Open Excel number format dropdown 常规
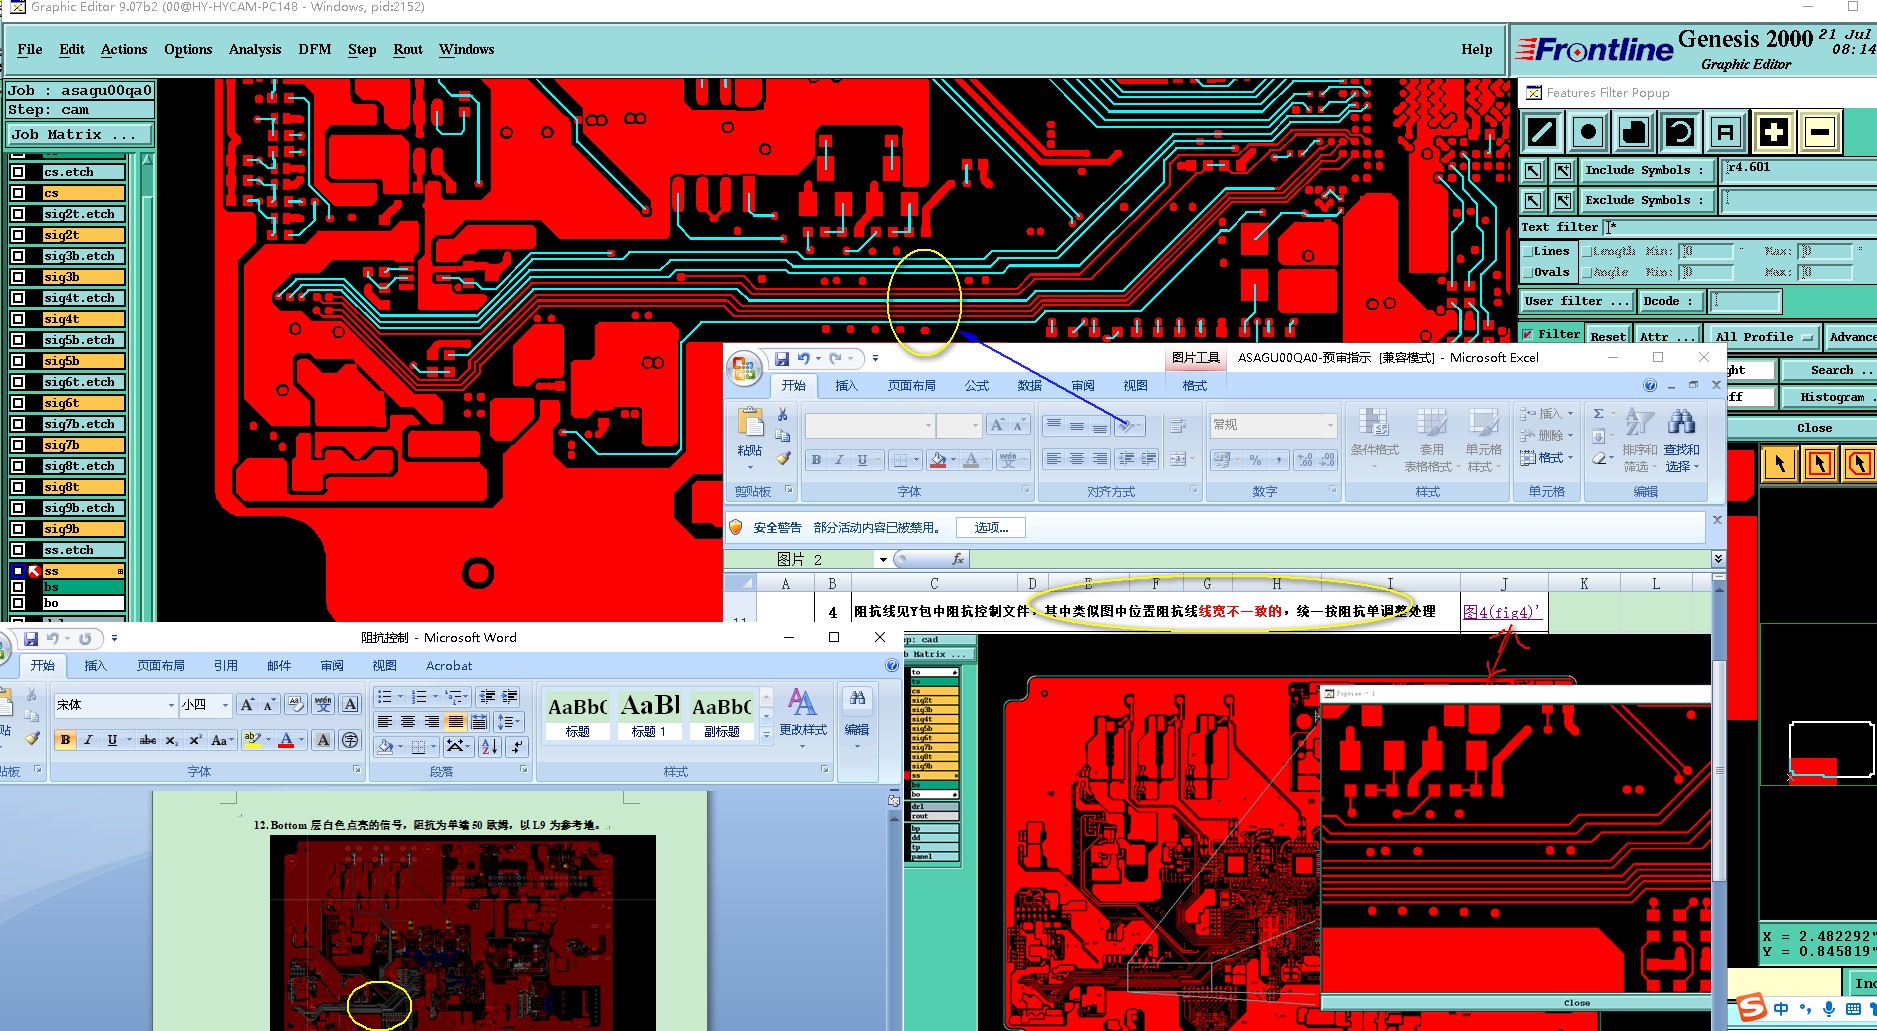The width and height of the screenshot is (1877, 1031). (1330, 425)
